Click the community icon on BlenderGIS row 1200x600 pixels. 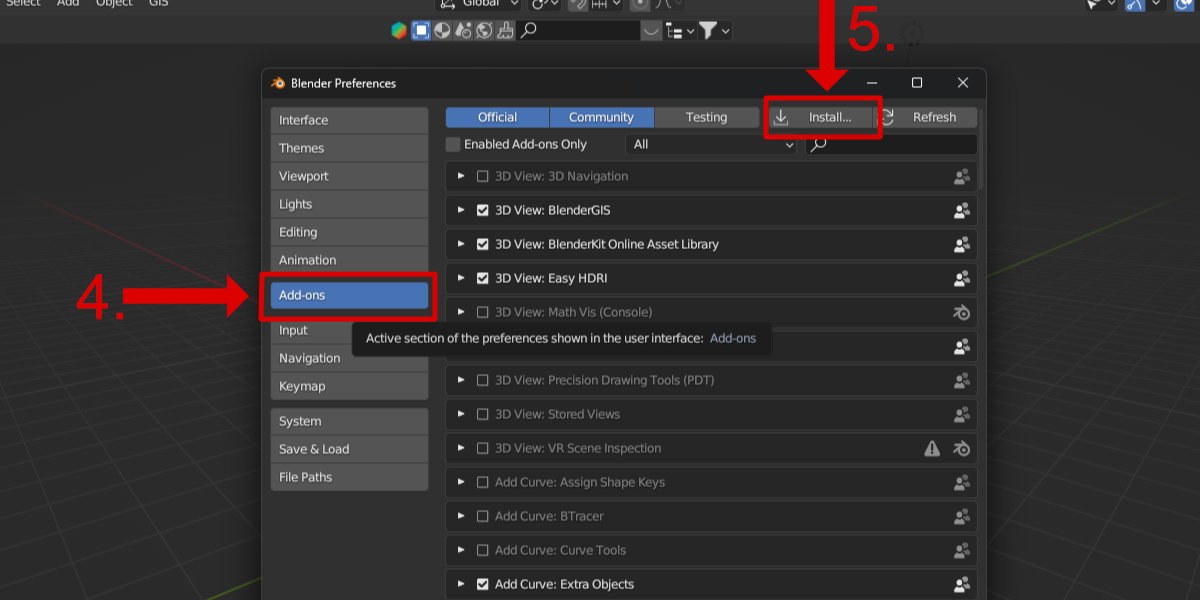(962, 210)
